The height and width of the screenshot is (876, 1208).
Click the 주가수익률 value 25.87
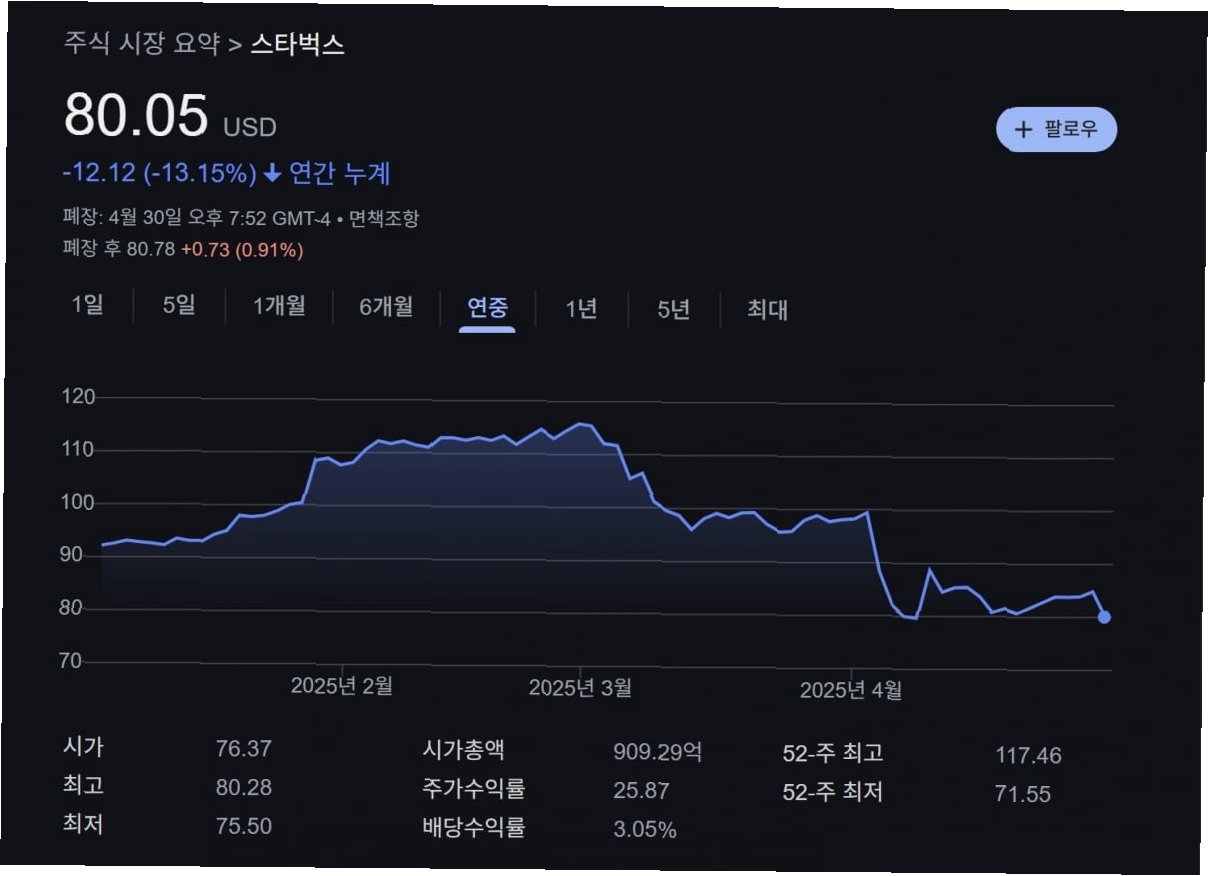(641, 791)
